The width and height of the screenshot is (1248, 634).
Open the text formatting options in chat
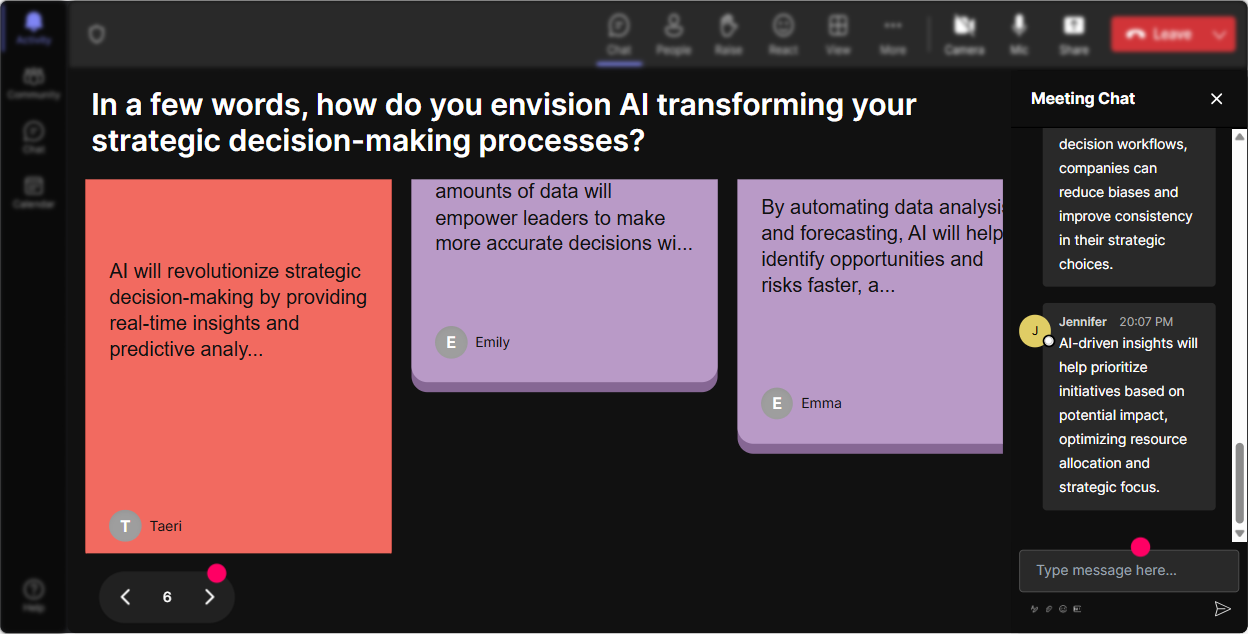point(1035,608)
